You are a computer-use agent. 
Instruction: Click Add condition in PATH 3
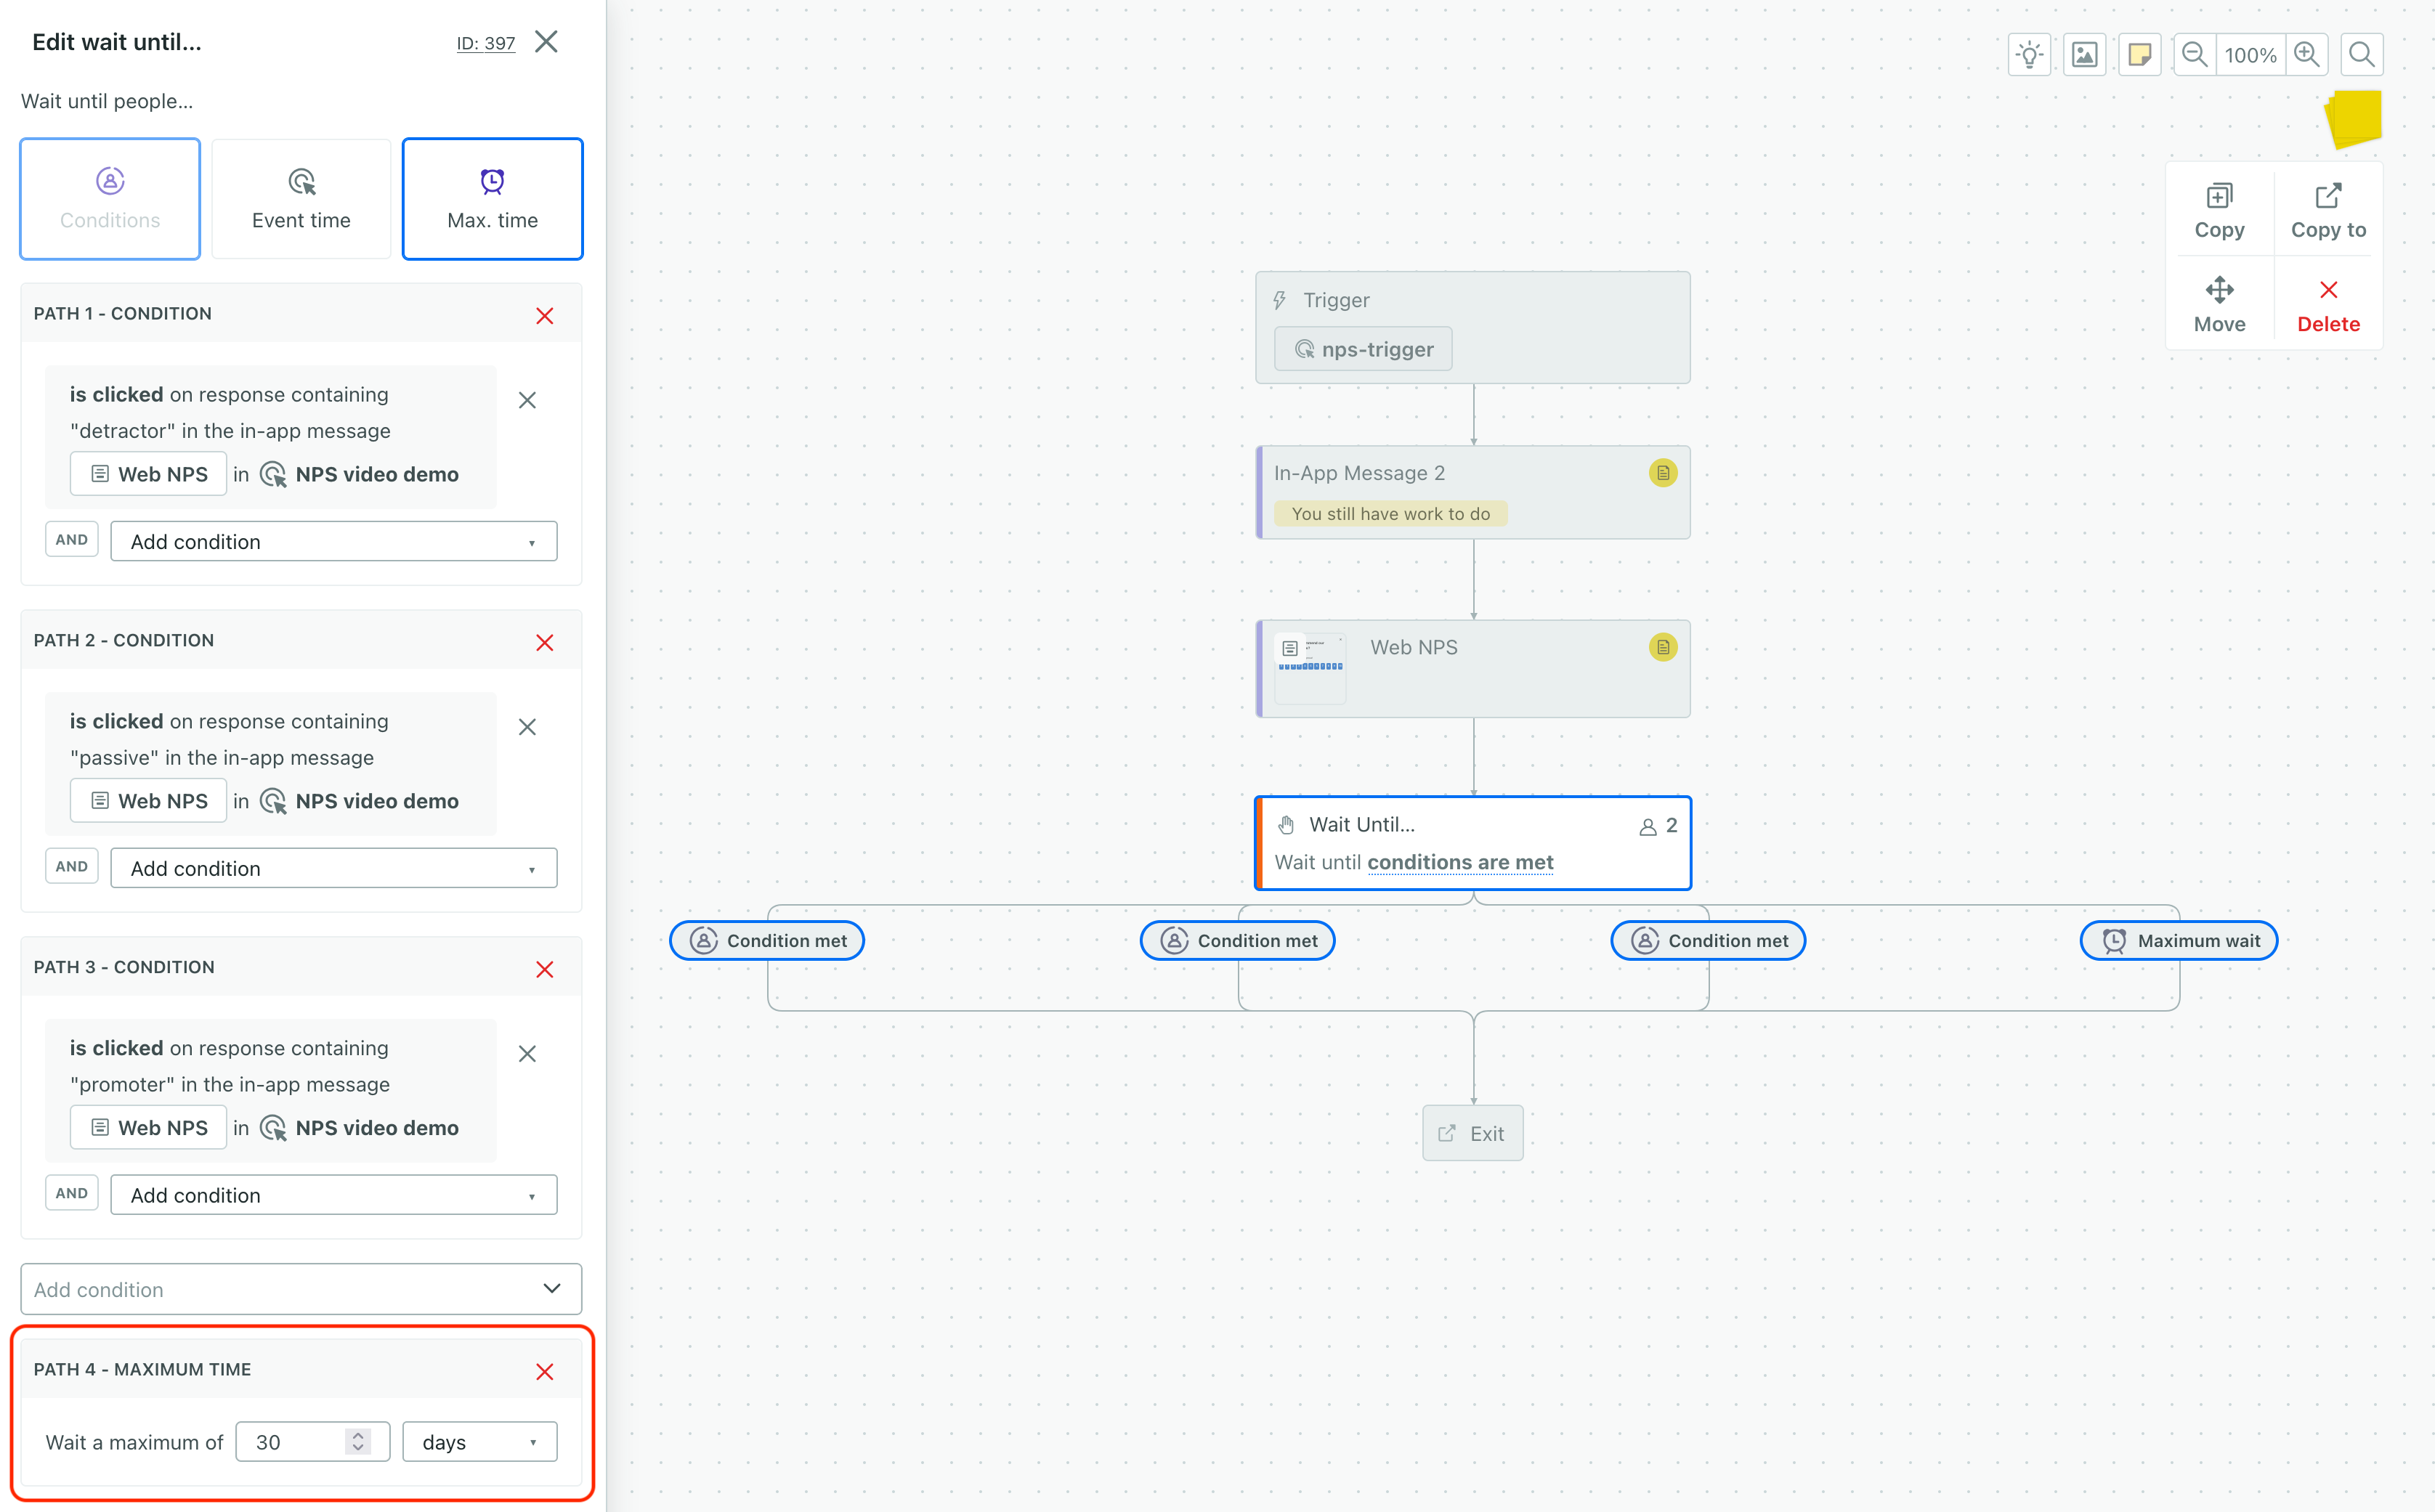pyautogui.click(x=333, y=1193)
